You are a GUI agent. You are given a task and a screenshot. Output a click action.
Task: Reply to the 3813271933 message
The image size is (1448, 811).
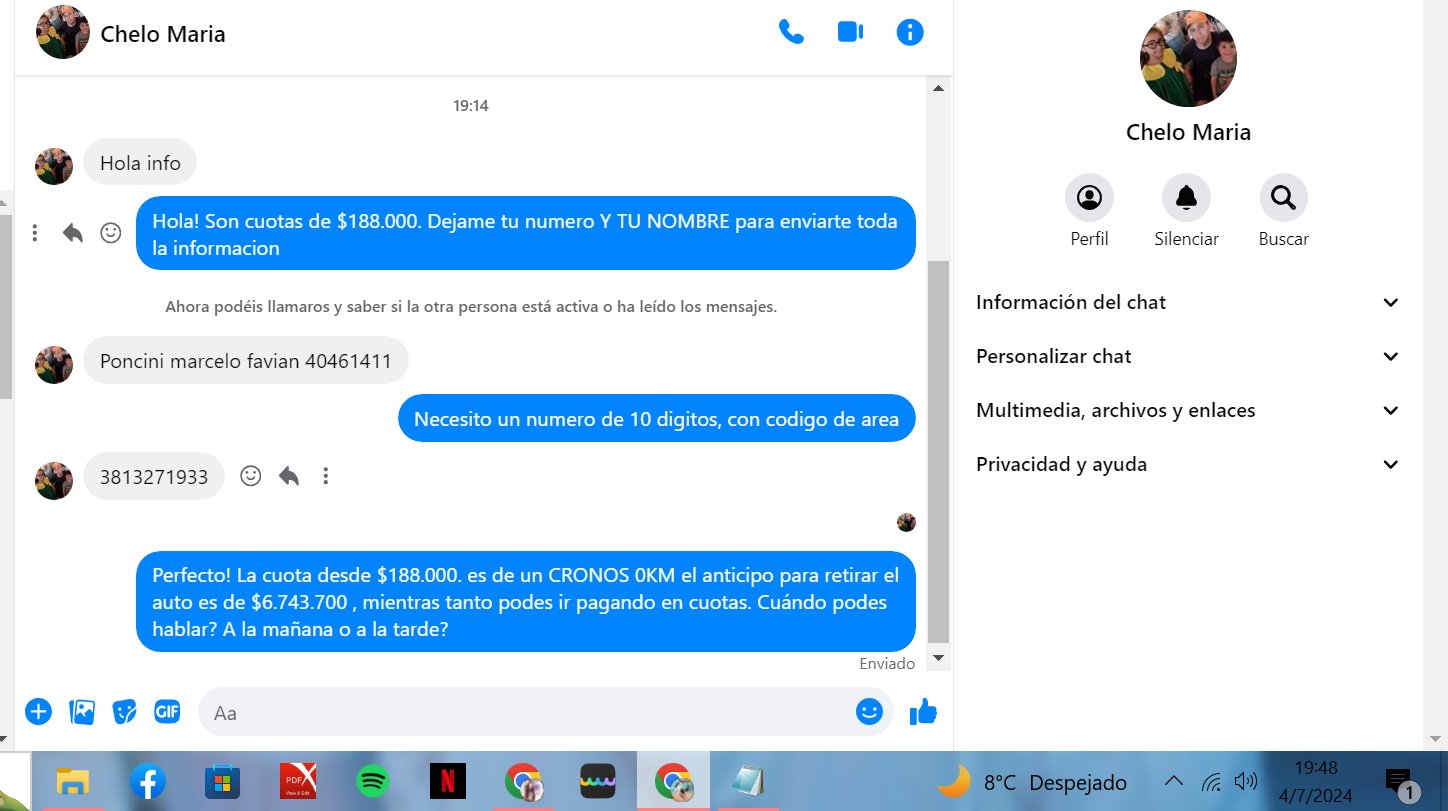pyautogui.click(x=289, y=476)
